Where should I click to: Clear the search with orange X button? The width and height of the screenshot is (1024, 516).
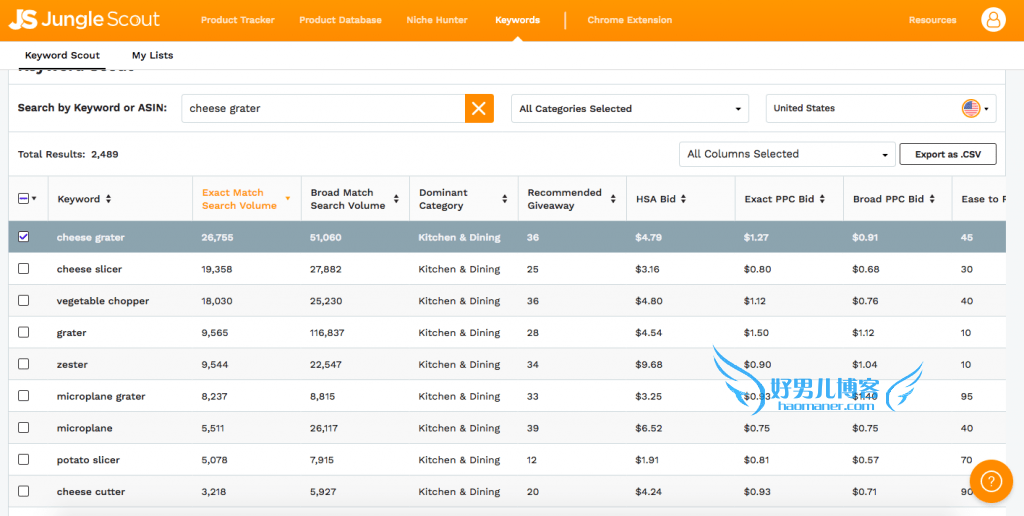point(479,108)
